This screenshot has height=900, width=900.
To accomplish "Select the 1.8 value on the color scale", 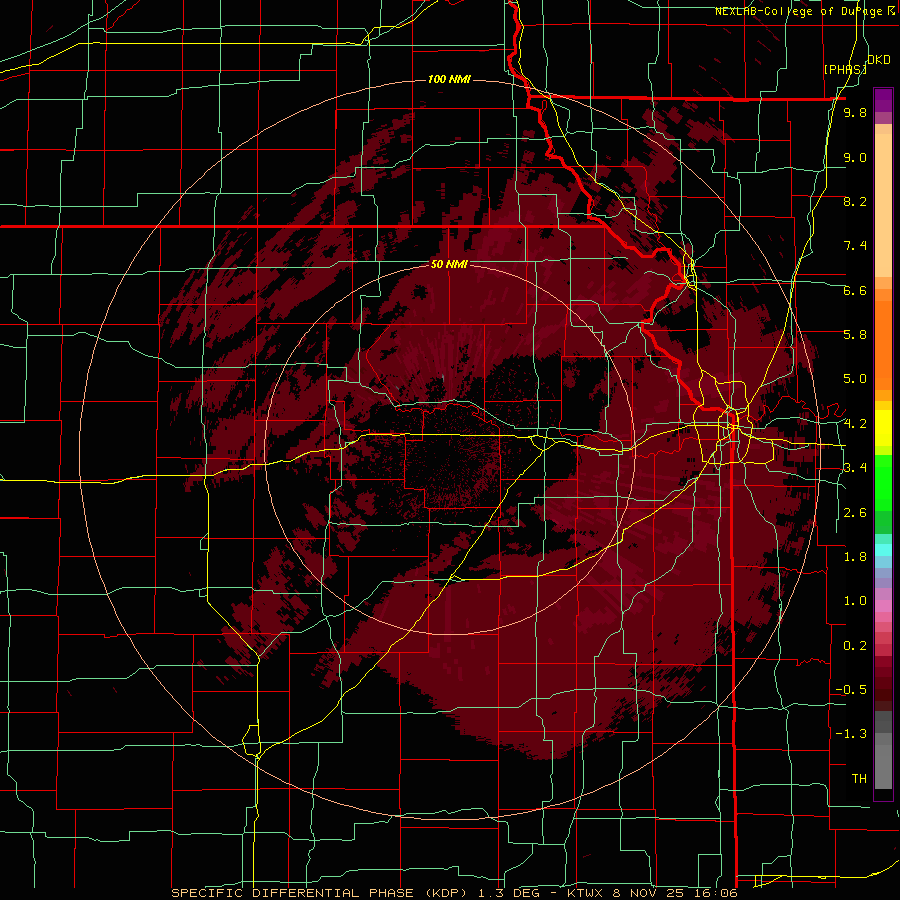I will pyautogui.click(x=855, y=557).
